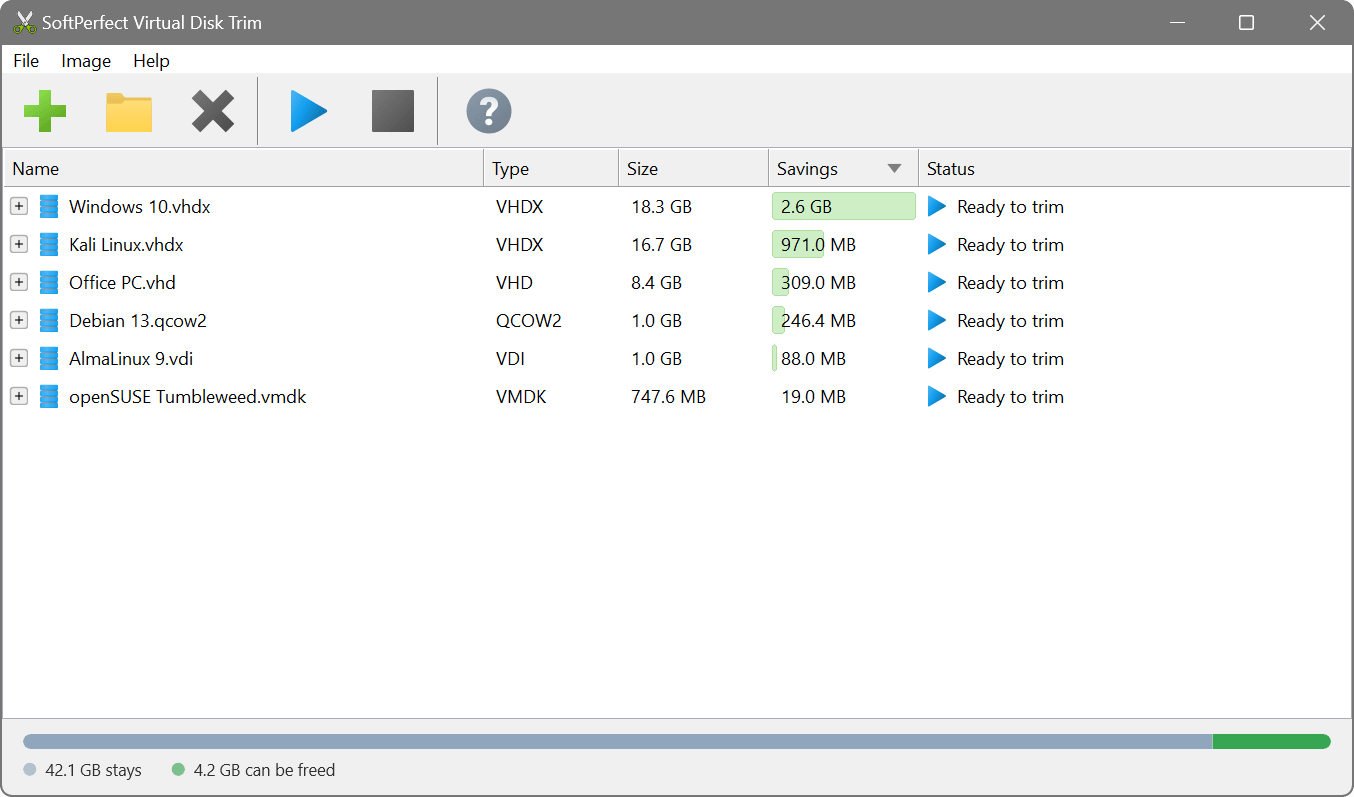Viewport: 1354px width, 797px height.
Task: Select the Office PC.vhd file name
Action: click(x=122, y=283)
